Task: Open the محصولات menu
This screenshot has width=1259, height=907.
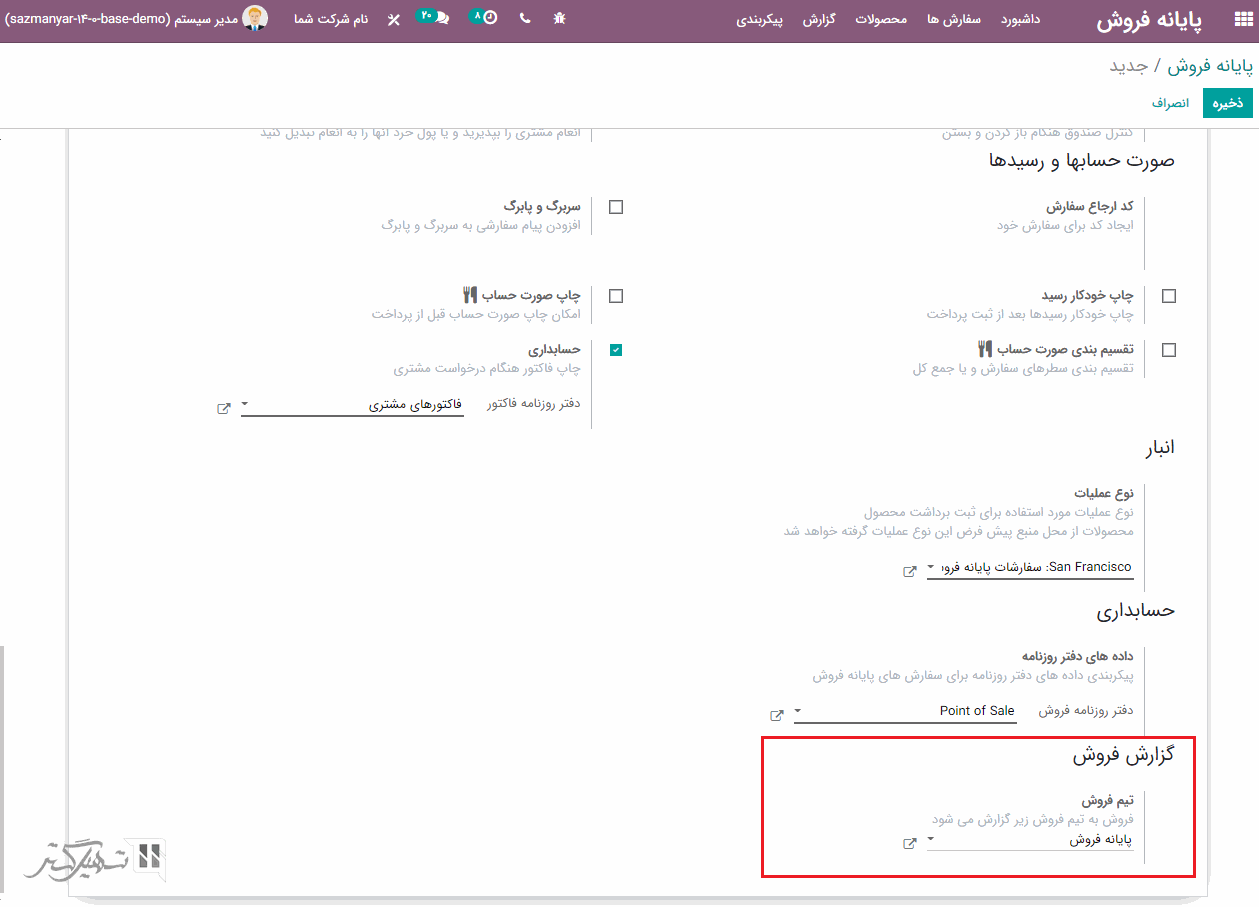Action: point(881,19)
